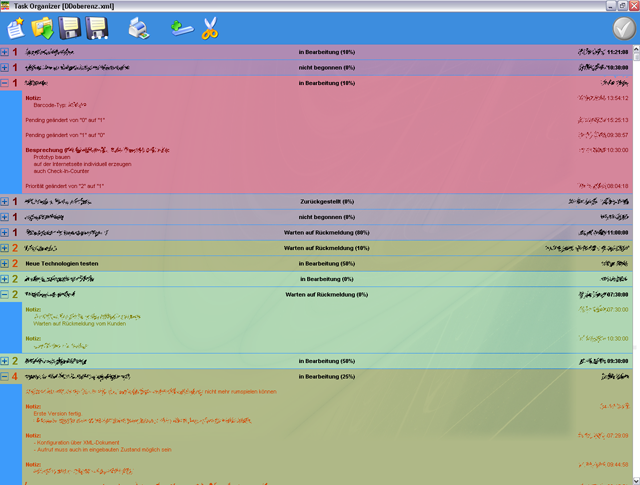Restore down the Task Organizer window

[622, 6]
